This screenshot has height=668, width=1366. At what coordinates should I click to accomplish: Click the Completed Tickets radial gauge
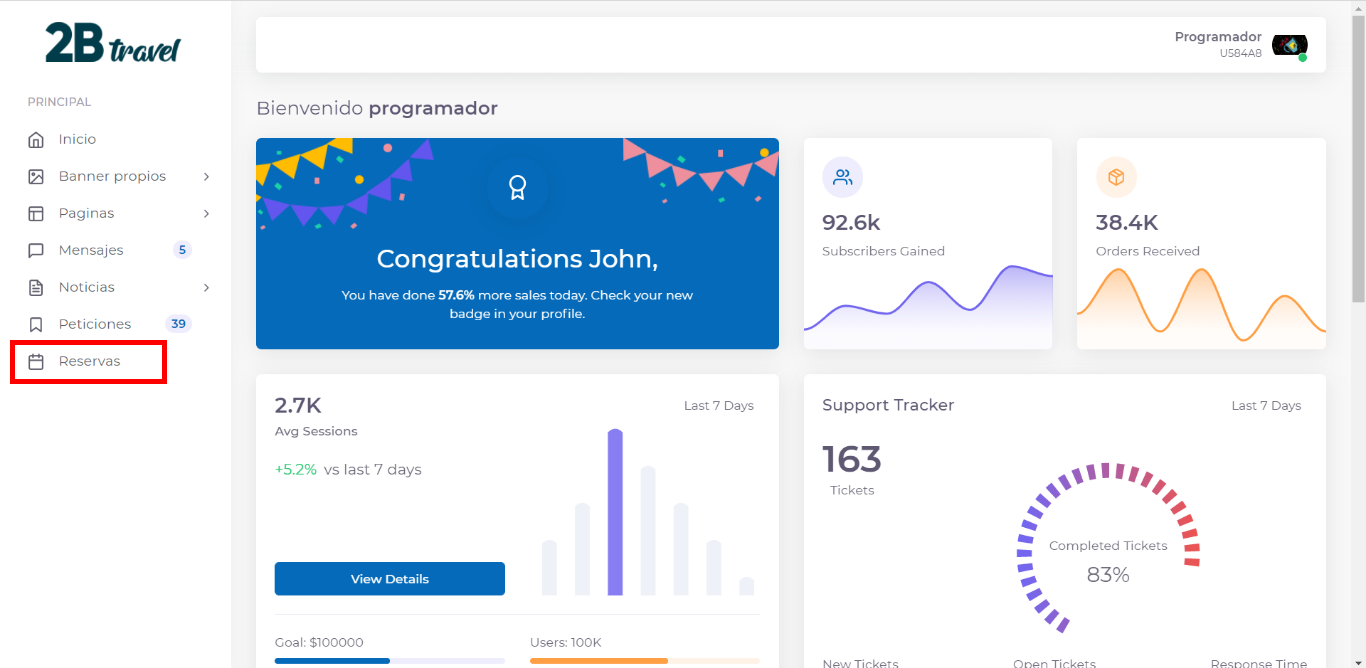point(1108,547)
